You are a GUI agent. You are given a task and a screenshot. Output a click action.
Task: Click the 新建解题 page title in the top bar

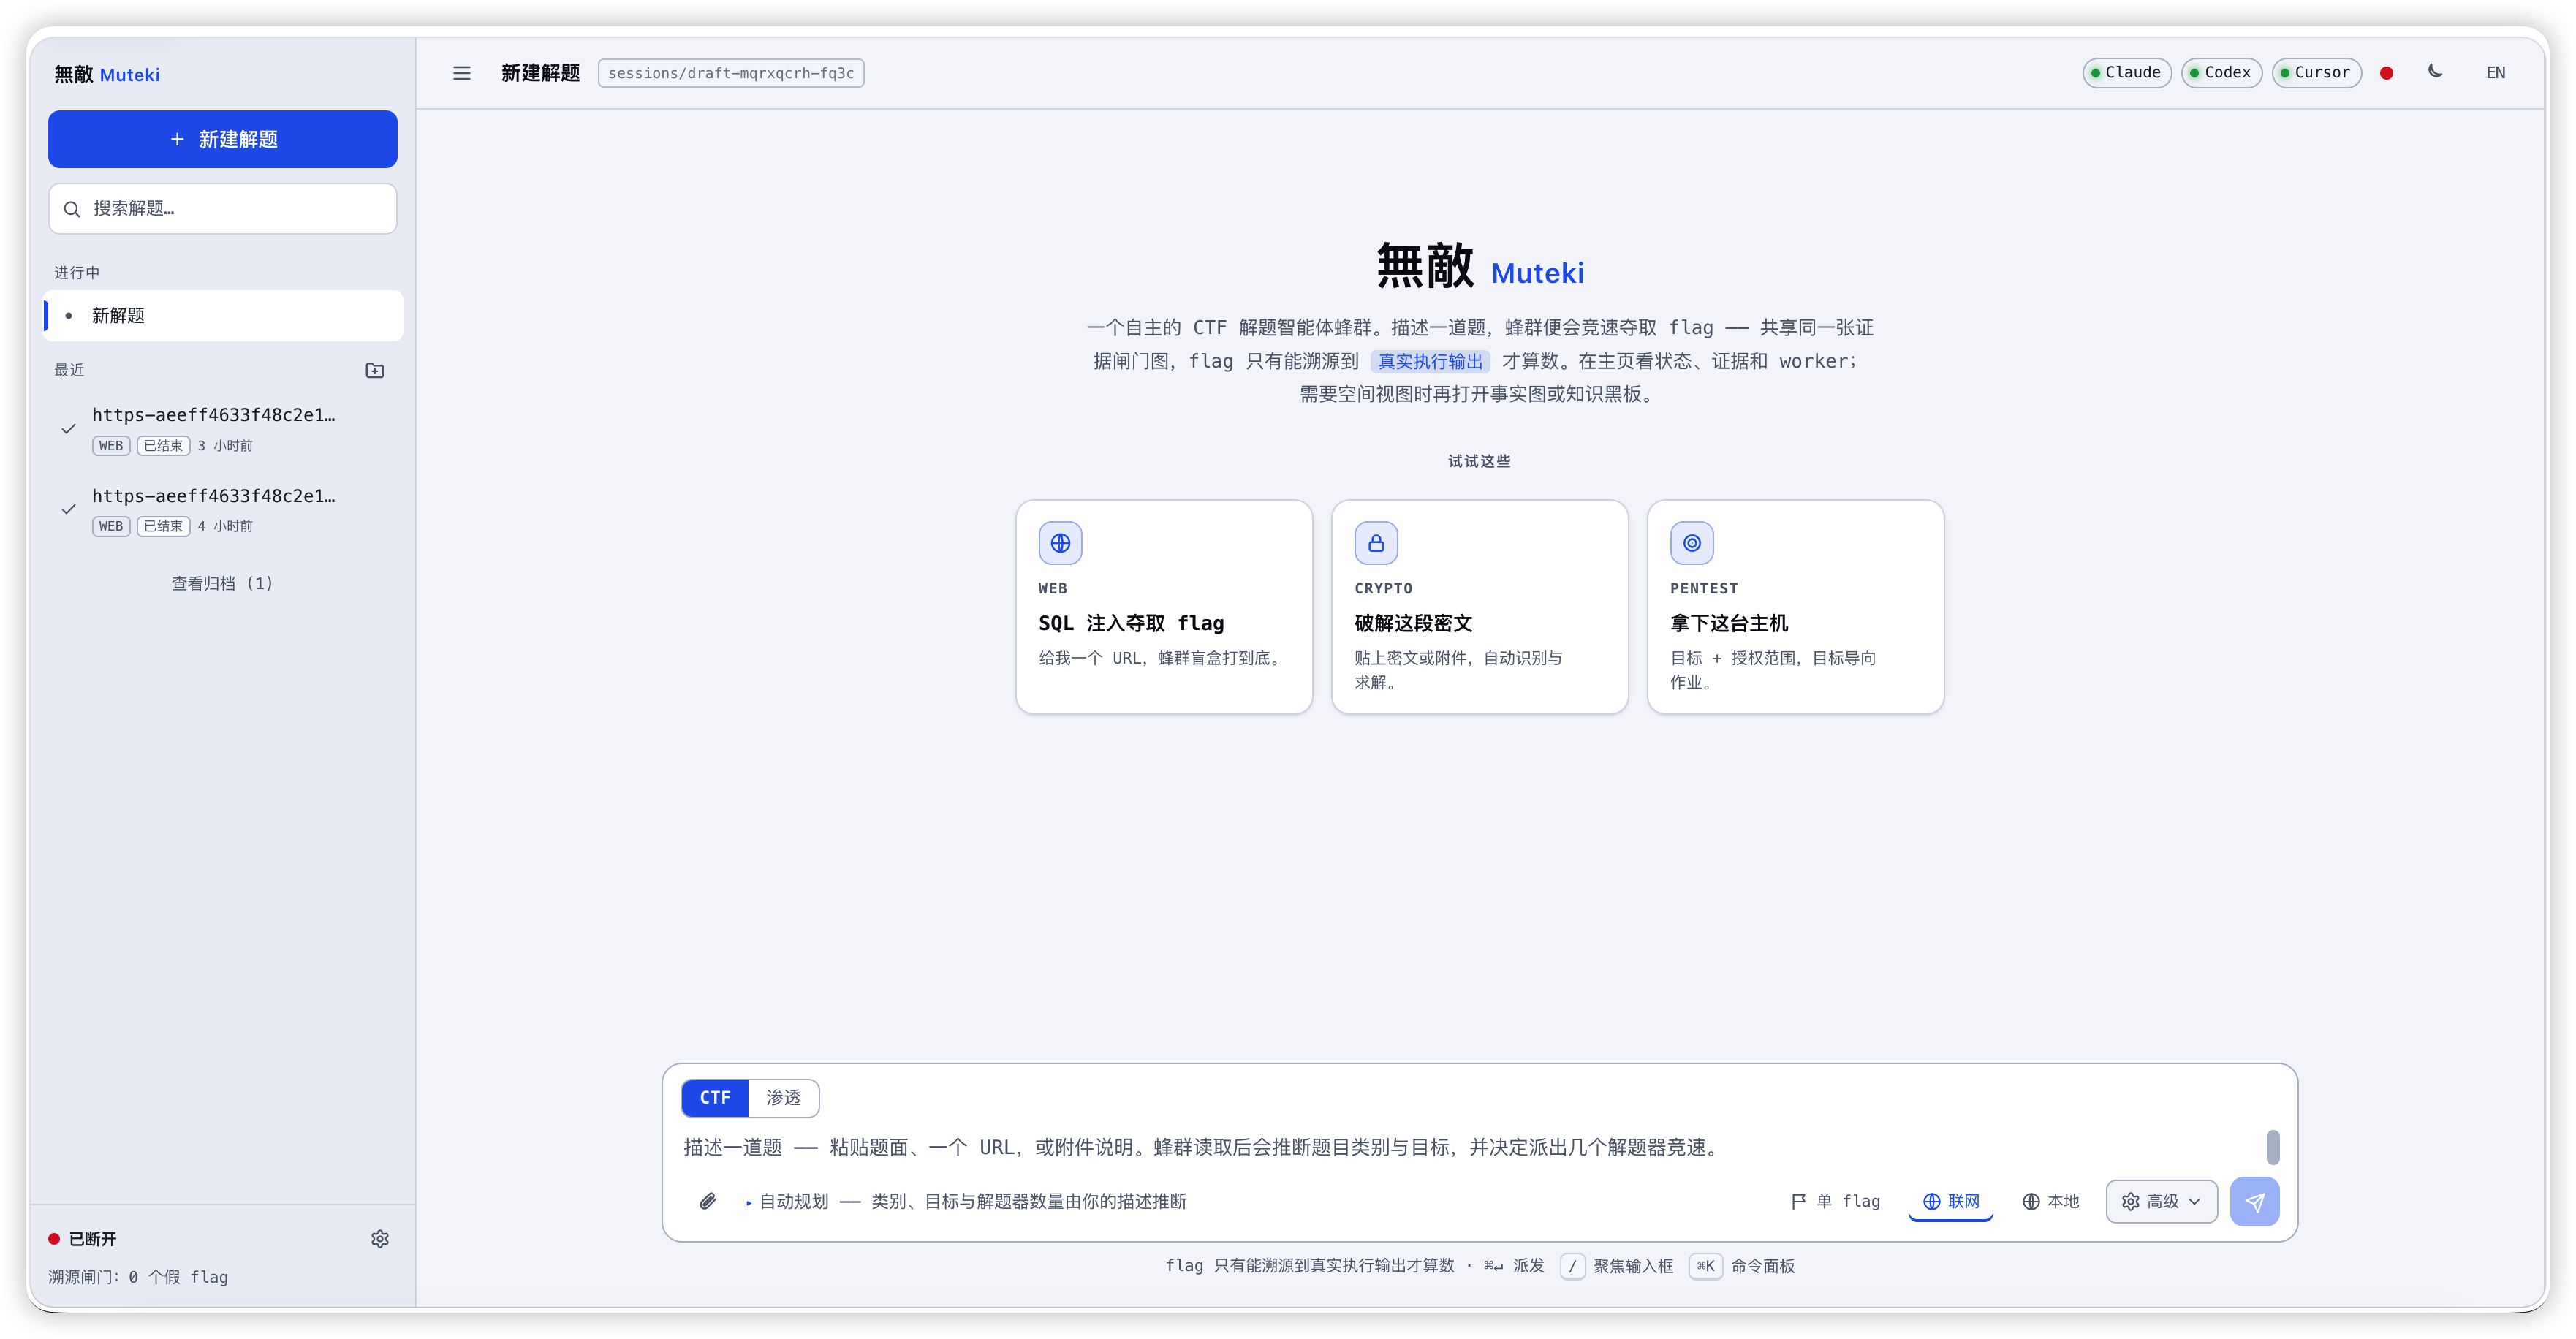coord(540,73)
